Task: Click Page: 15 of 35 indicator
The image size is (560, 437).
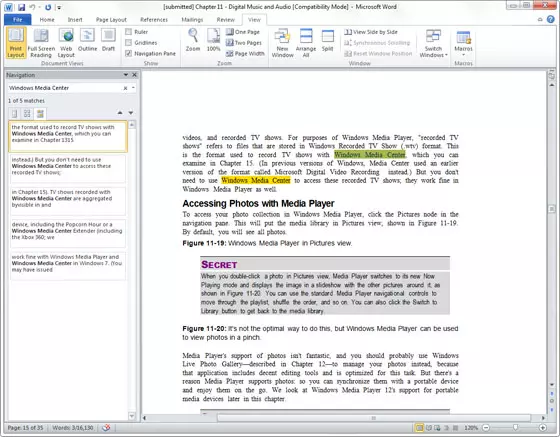Action: (x=25, y=427)
